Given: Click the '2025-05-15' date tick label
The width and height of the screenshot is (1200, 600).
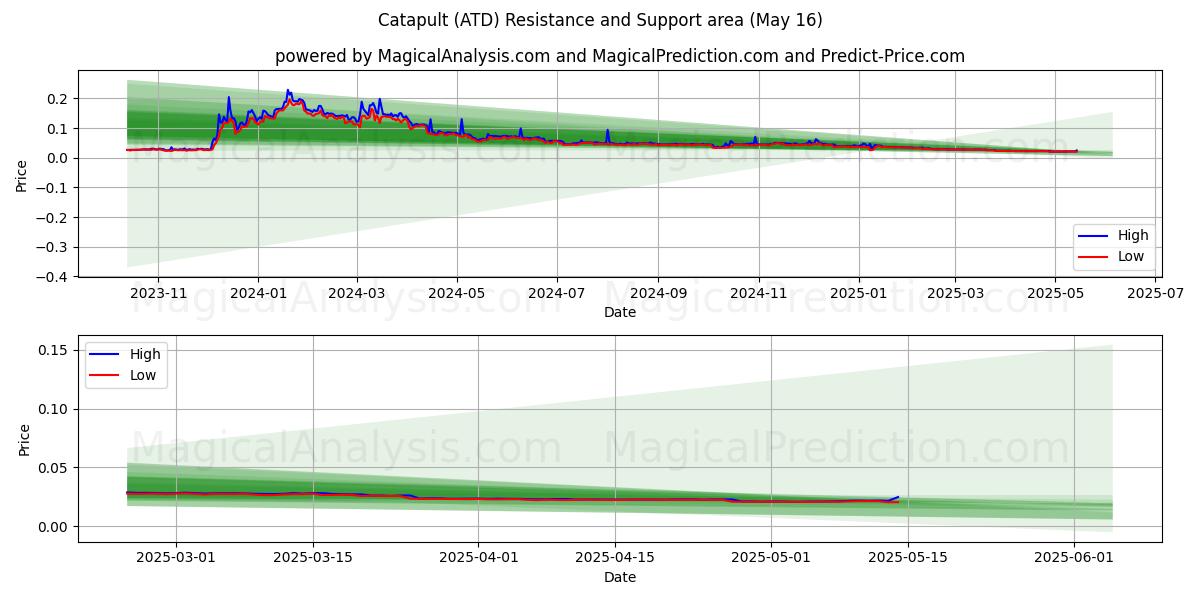Looking at the screenshot, I should click(908, 558).
